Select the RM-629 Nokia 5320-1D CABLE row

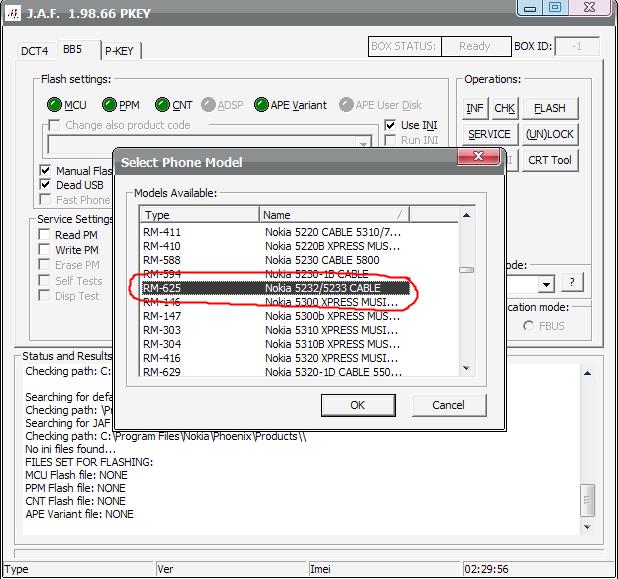pos(276,372)
